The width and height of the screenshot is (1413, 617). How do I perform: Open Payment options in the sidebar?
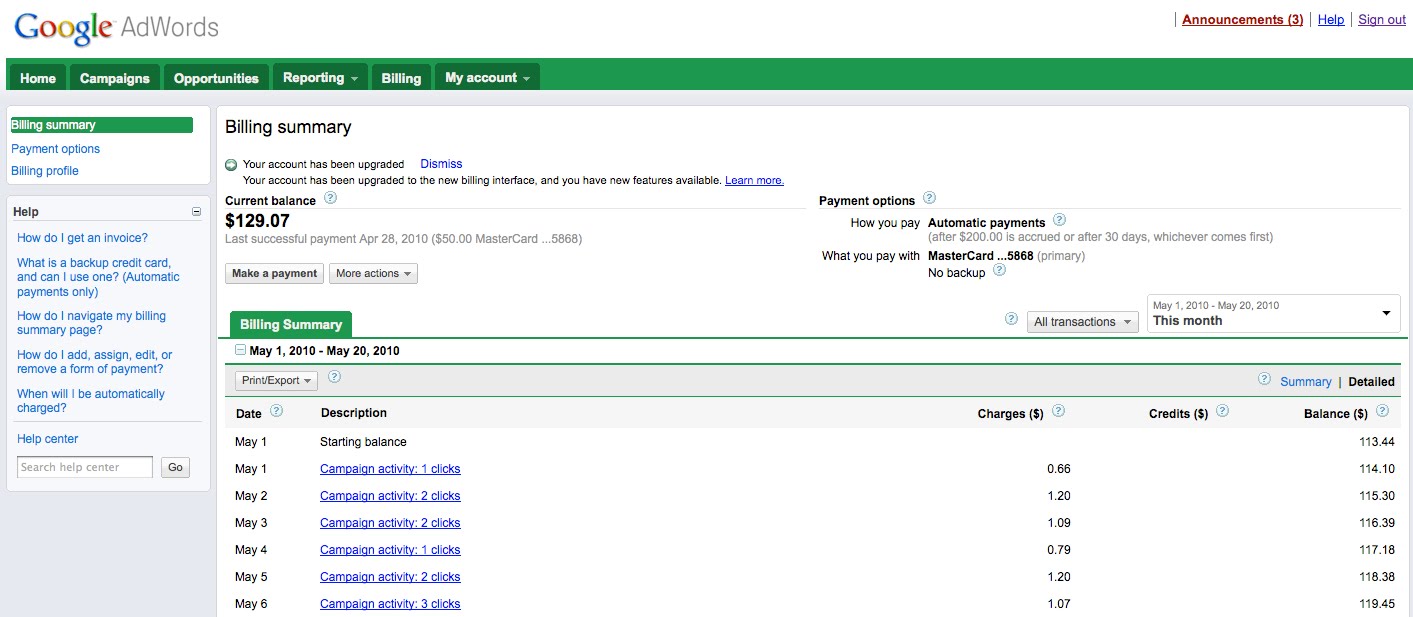56,149
